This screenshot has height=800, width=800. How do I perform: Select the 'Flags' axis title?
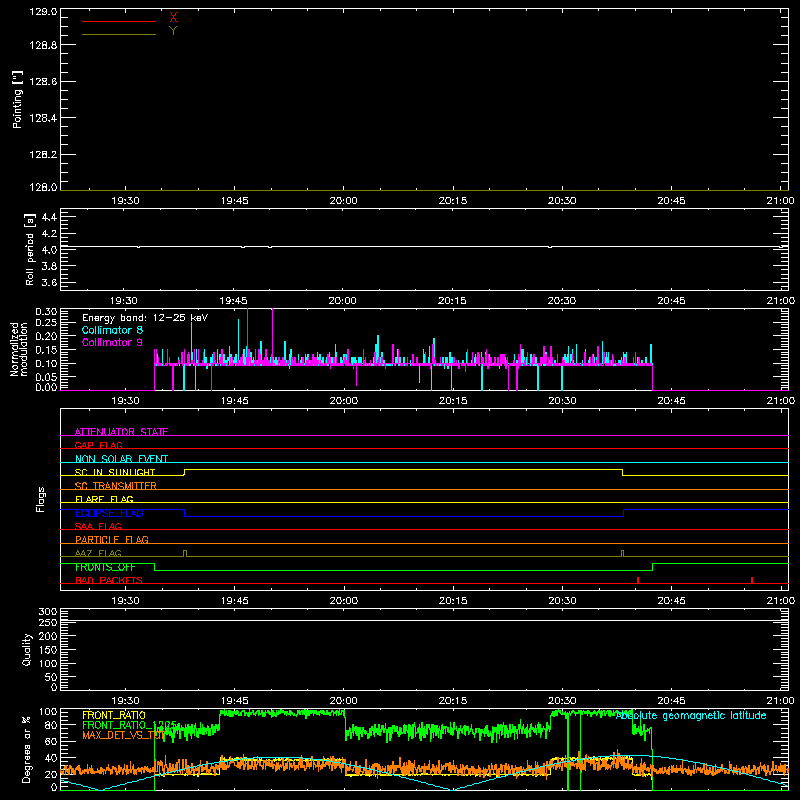click(x=41, y=499)
